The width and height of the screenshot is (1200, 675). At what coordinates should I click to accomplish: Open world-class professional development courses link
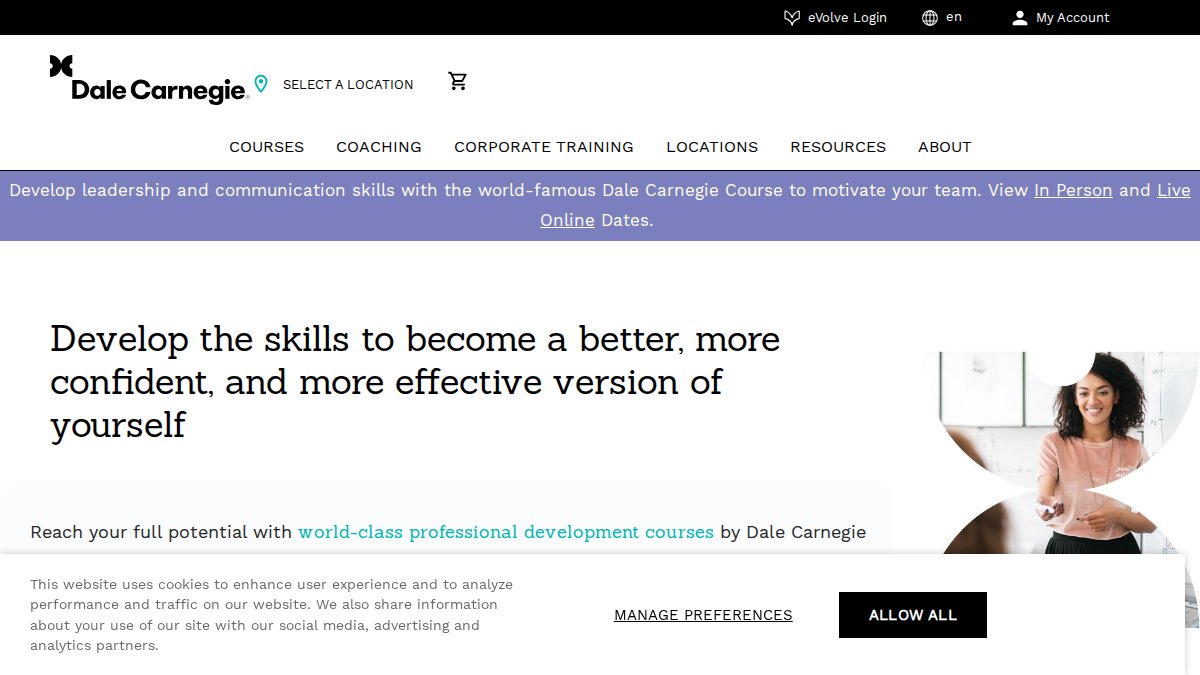(x=506, y=532)
